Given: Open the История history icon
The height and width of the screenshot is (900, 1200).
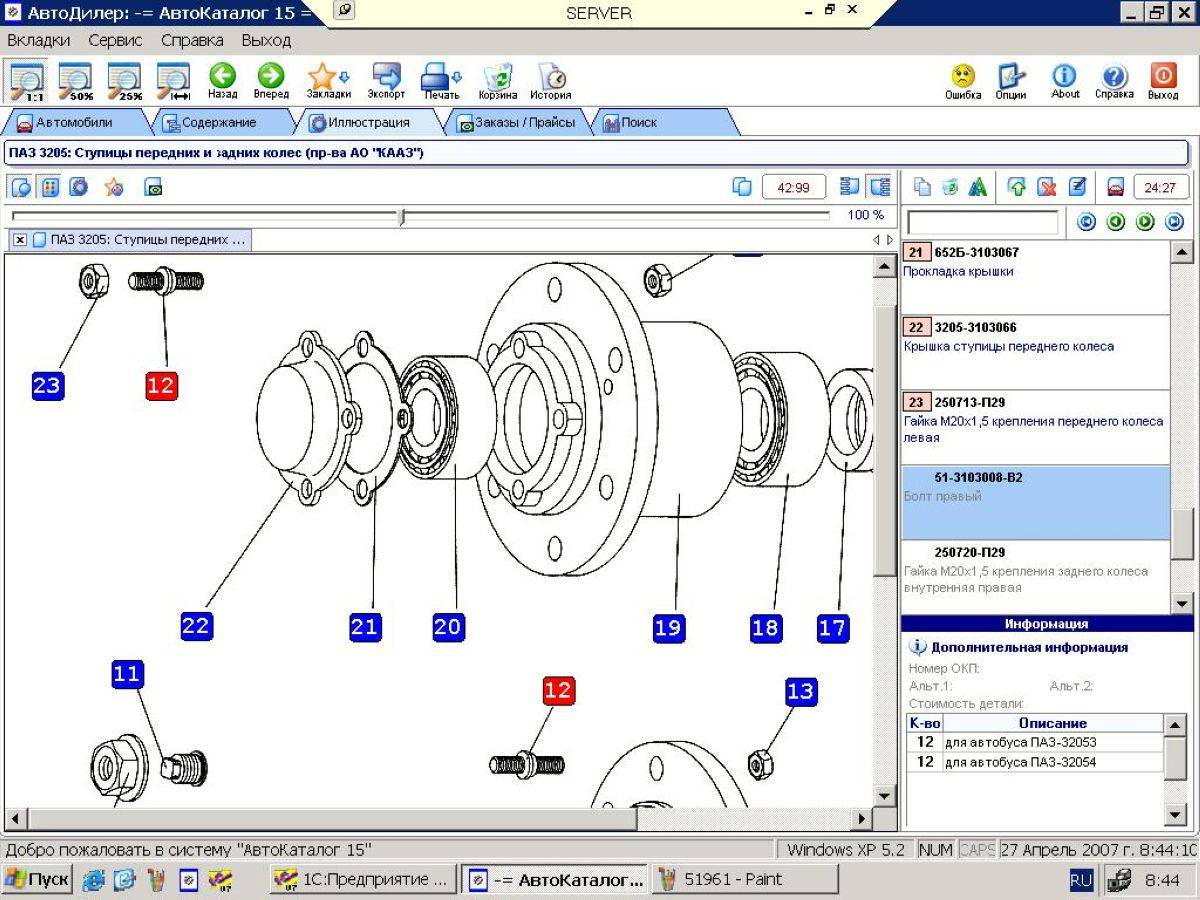Looking at the screenshot, I should [552, 76].
